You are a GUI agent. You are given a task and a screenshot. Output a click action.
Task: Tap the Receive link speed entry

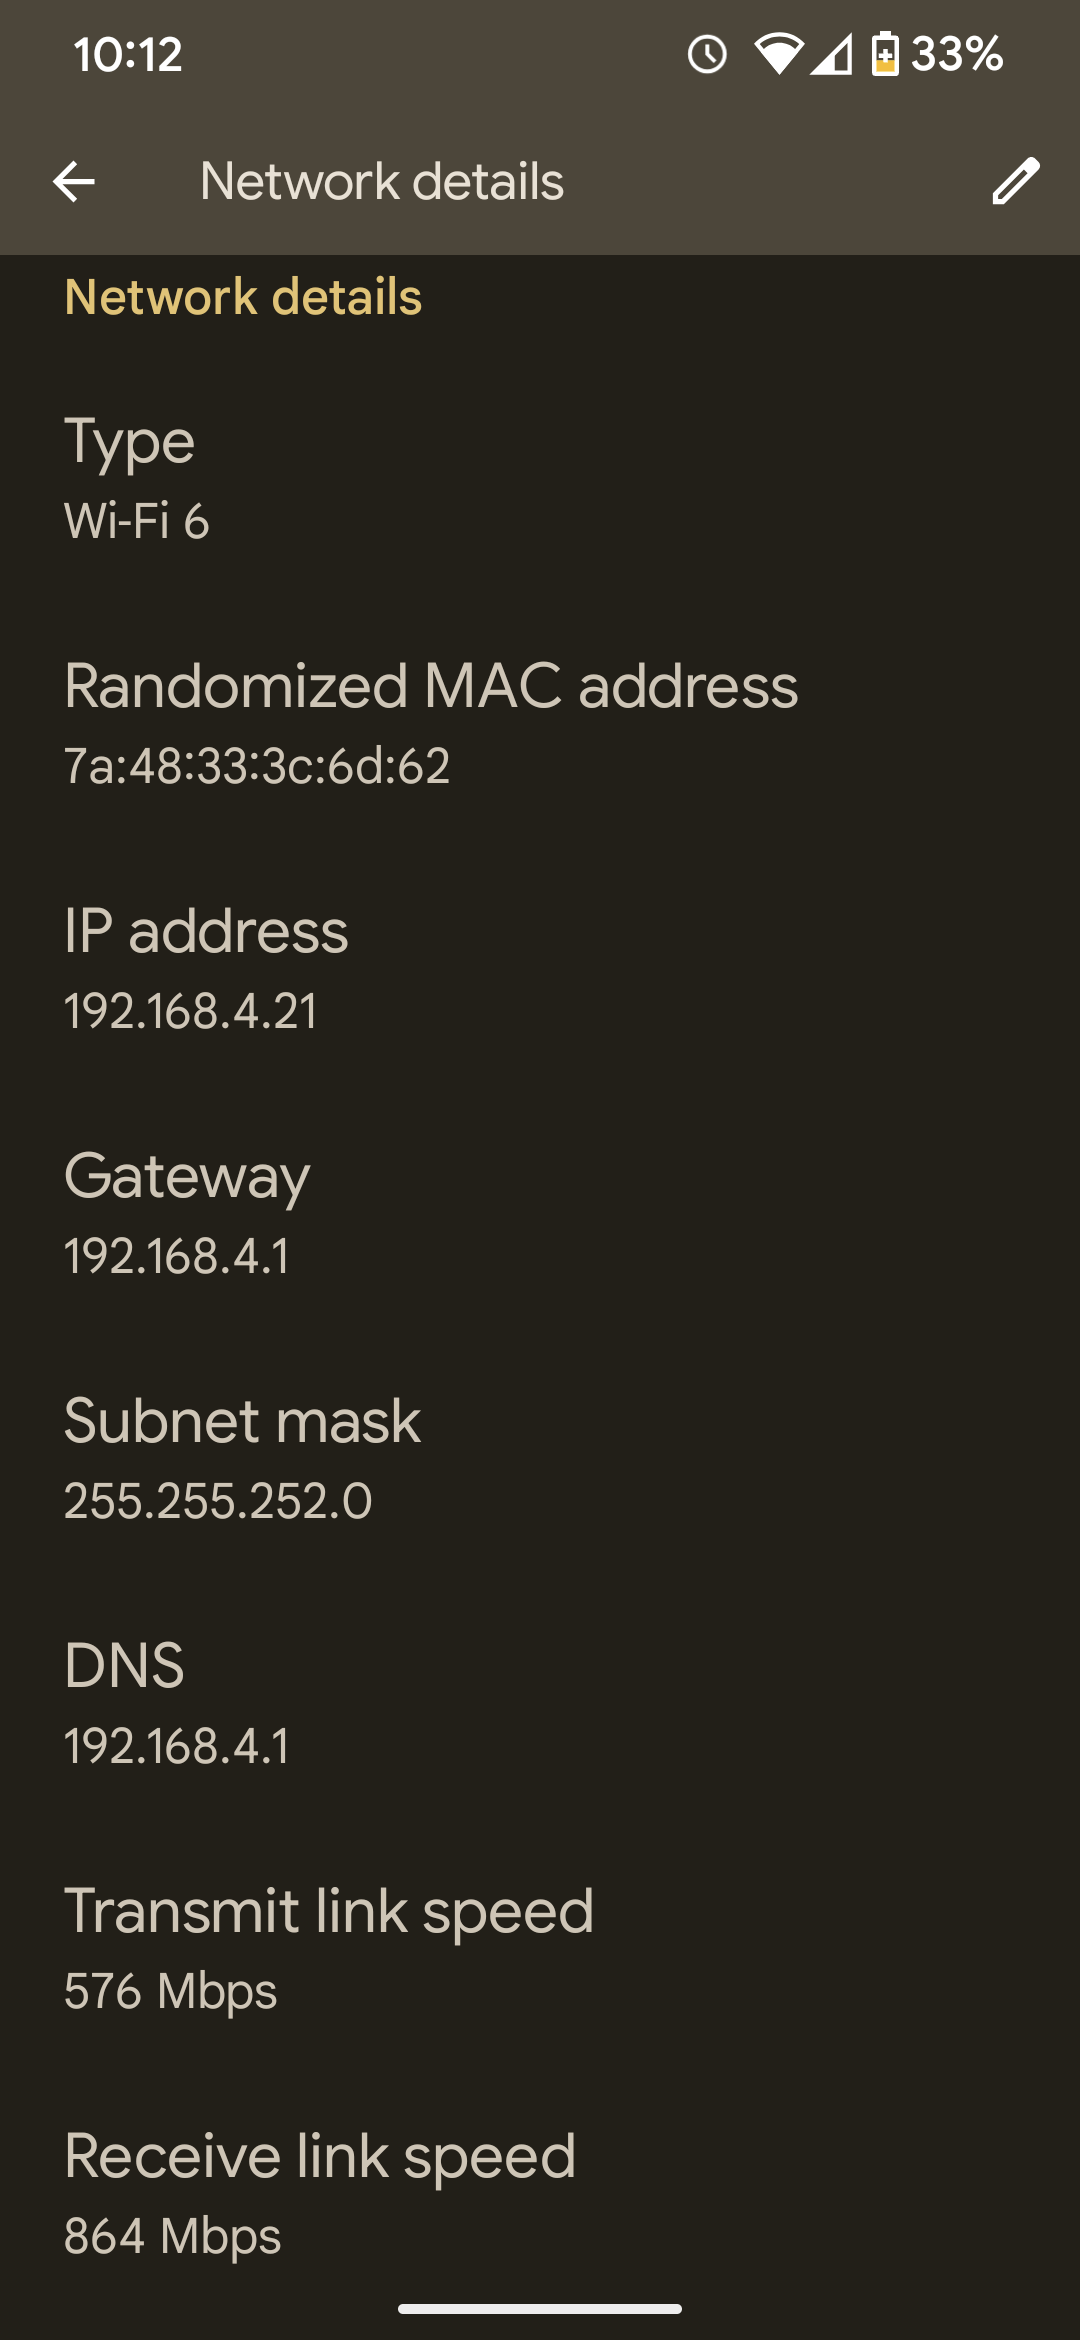tap(540, 2195)
